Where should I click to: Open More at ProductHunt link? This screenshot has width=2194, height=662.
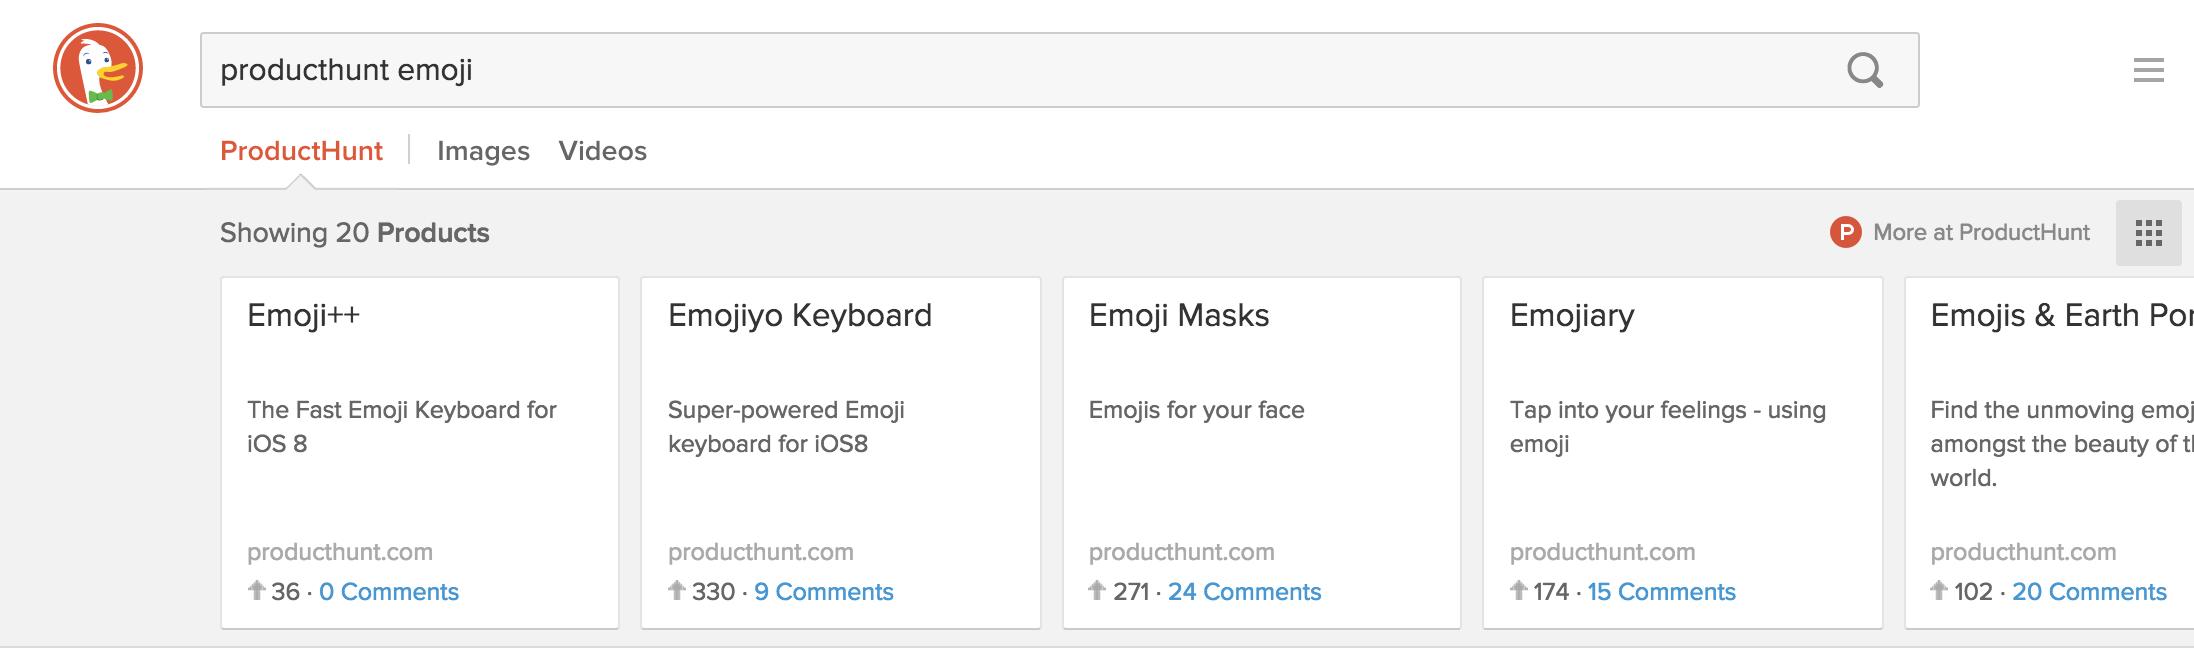(1981, 232)
